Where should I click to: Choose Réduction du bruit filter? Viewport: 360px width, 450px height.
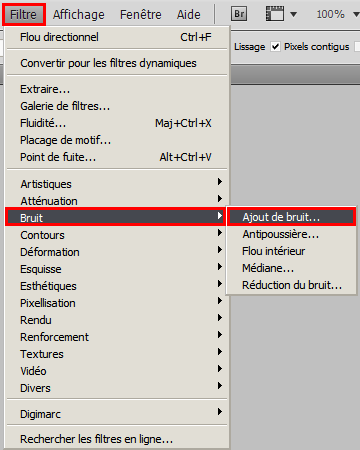[292, 285]
